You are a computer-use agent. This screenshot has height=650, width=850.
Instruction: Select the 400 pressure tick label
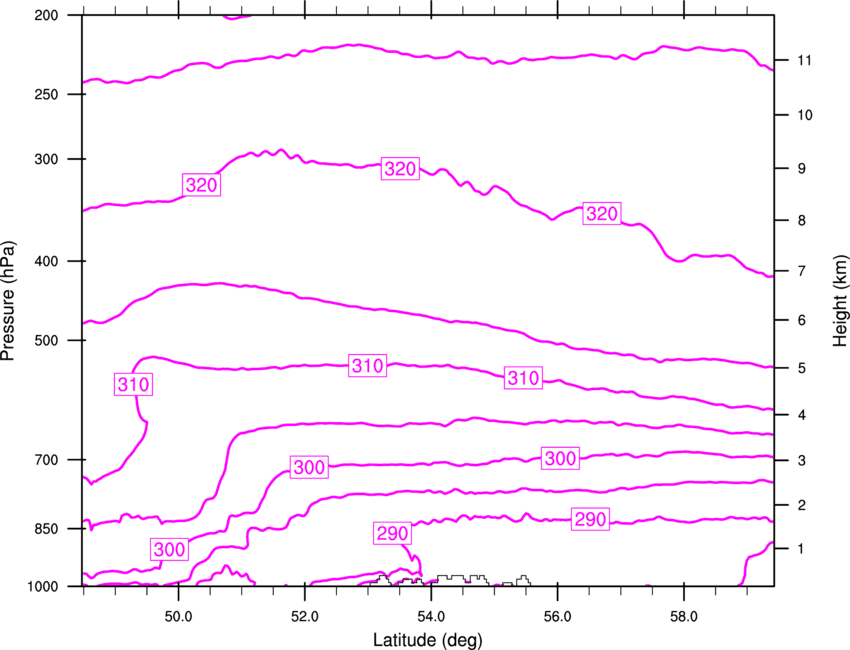pos(46,261)
